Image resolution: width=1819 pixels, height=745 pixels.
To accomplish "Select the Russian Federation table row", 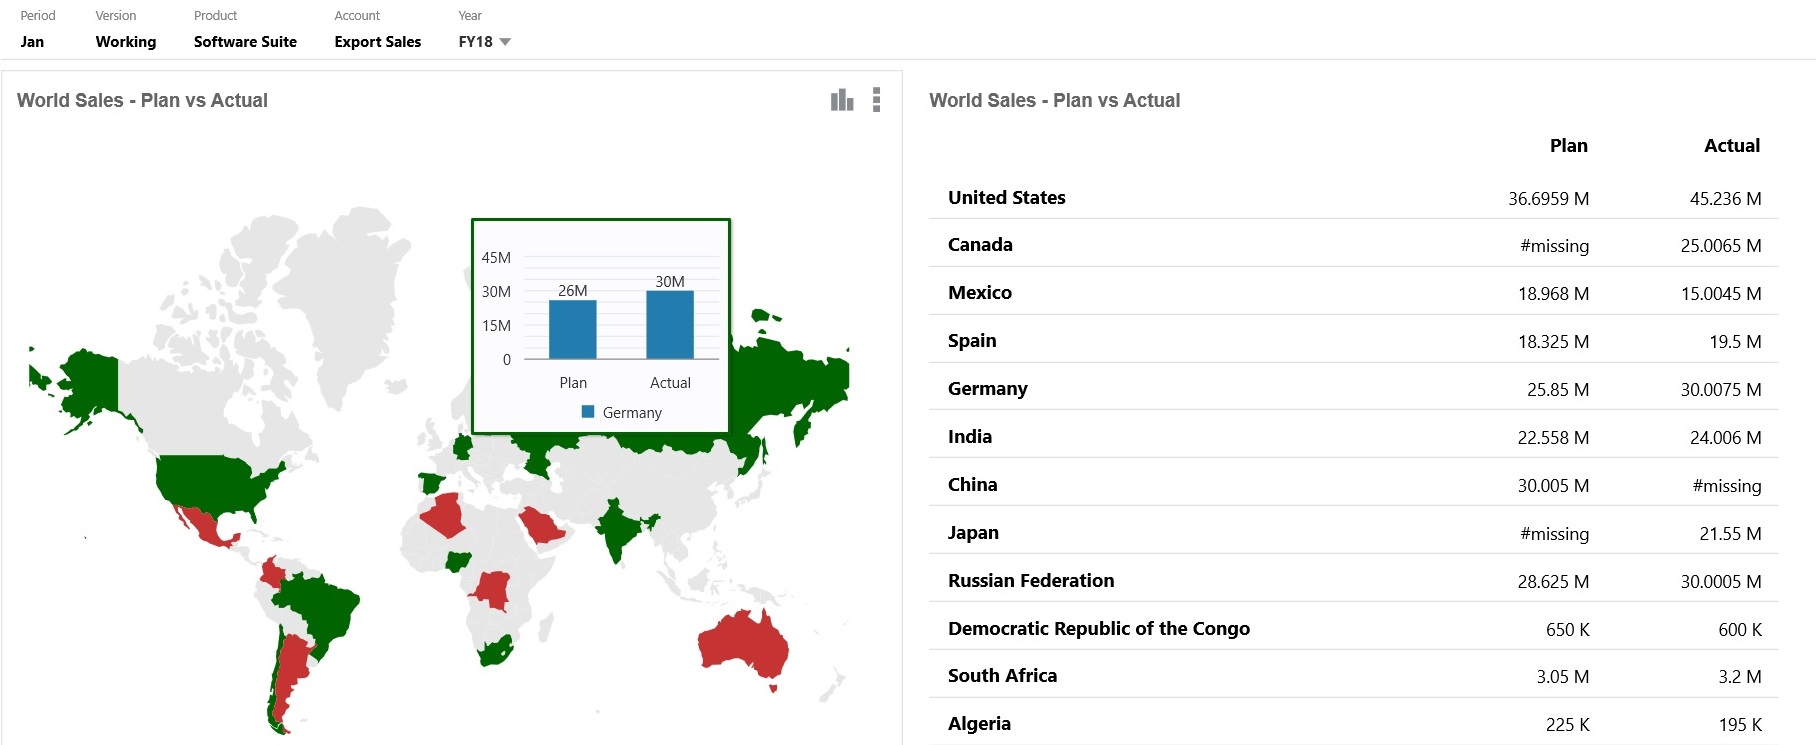I will pos(1354,581).
